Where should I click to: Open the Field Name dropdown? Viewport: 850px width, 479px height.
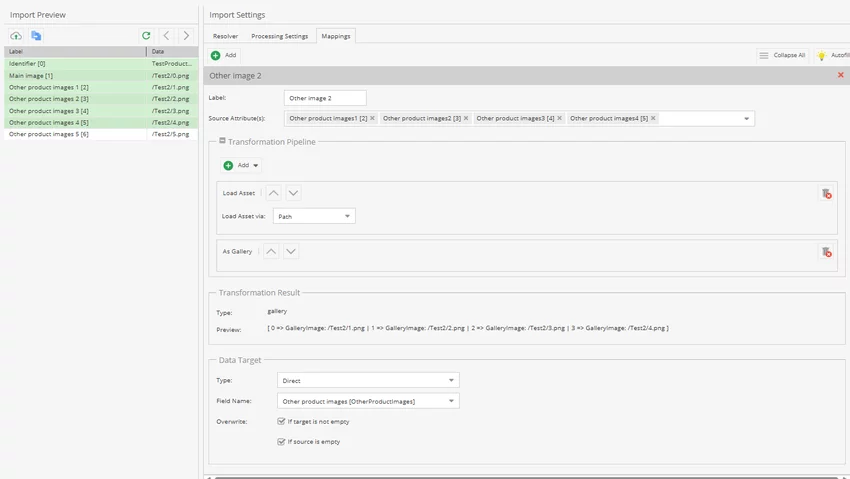click(x=368, y=401)
